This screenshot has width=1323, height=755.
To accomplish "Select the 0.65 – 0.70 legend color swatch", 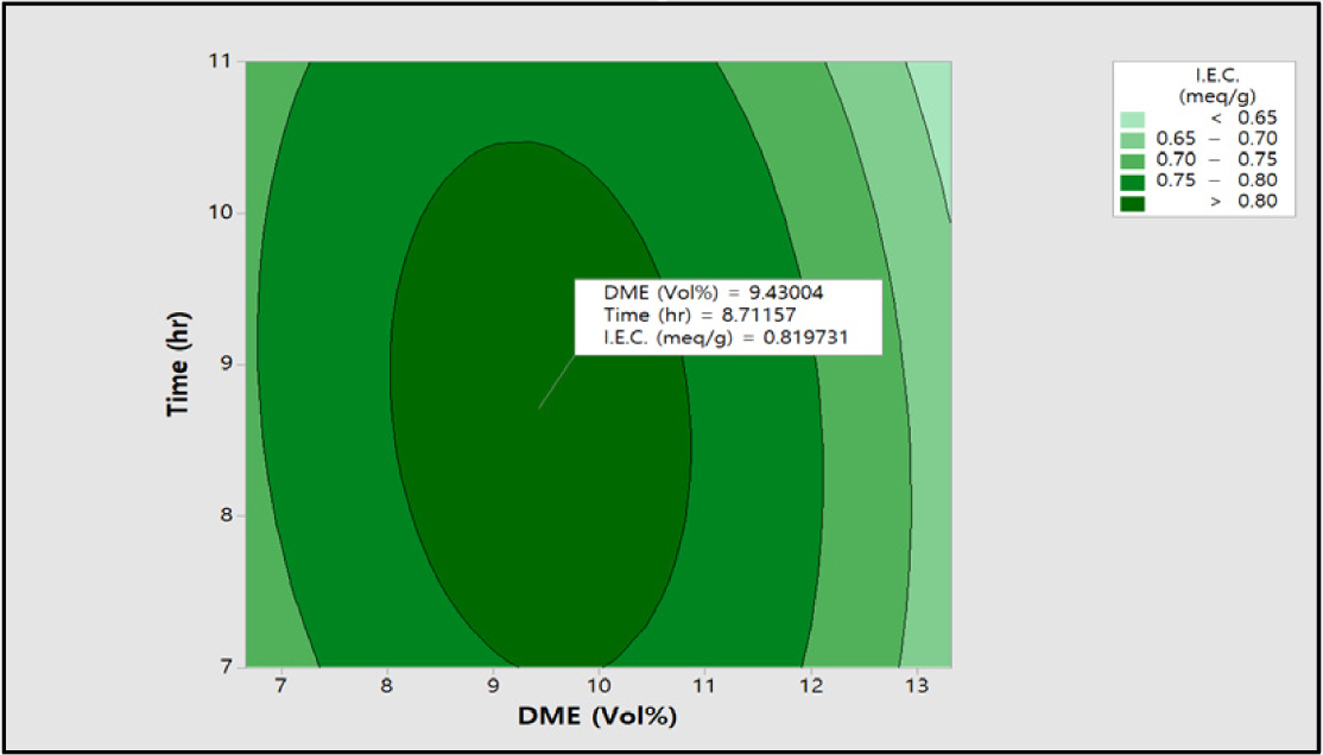I will pyautogui.click(x=1134, y=139).
